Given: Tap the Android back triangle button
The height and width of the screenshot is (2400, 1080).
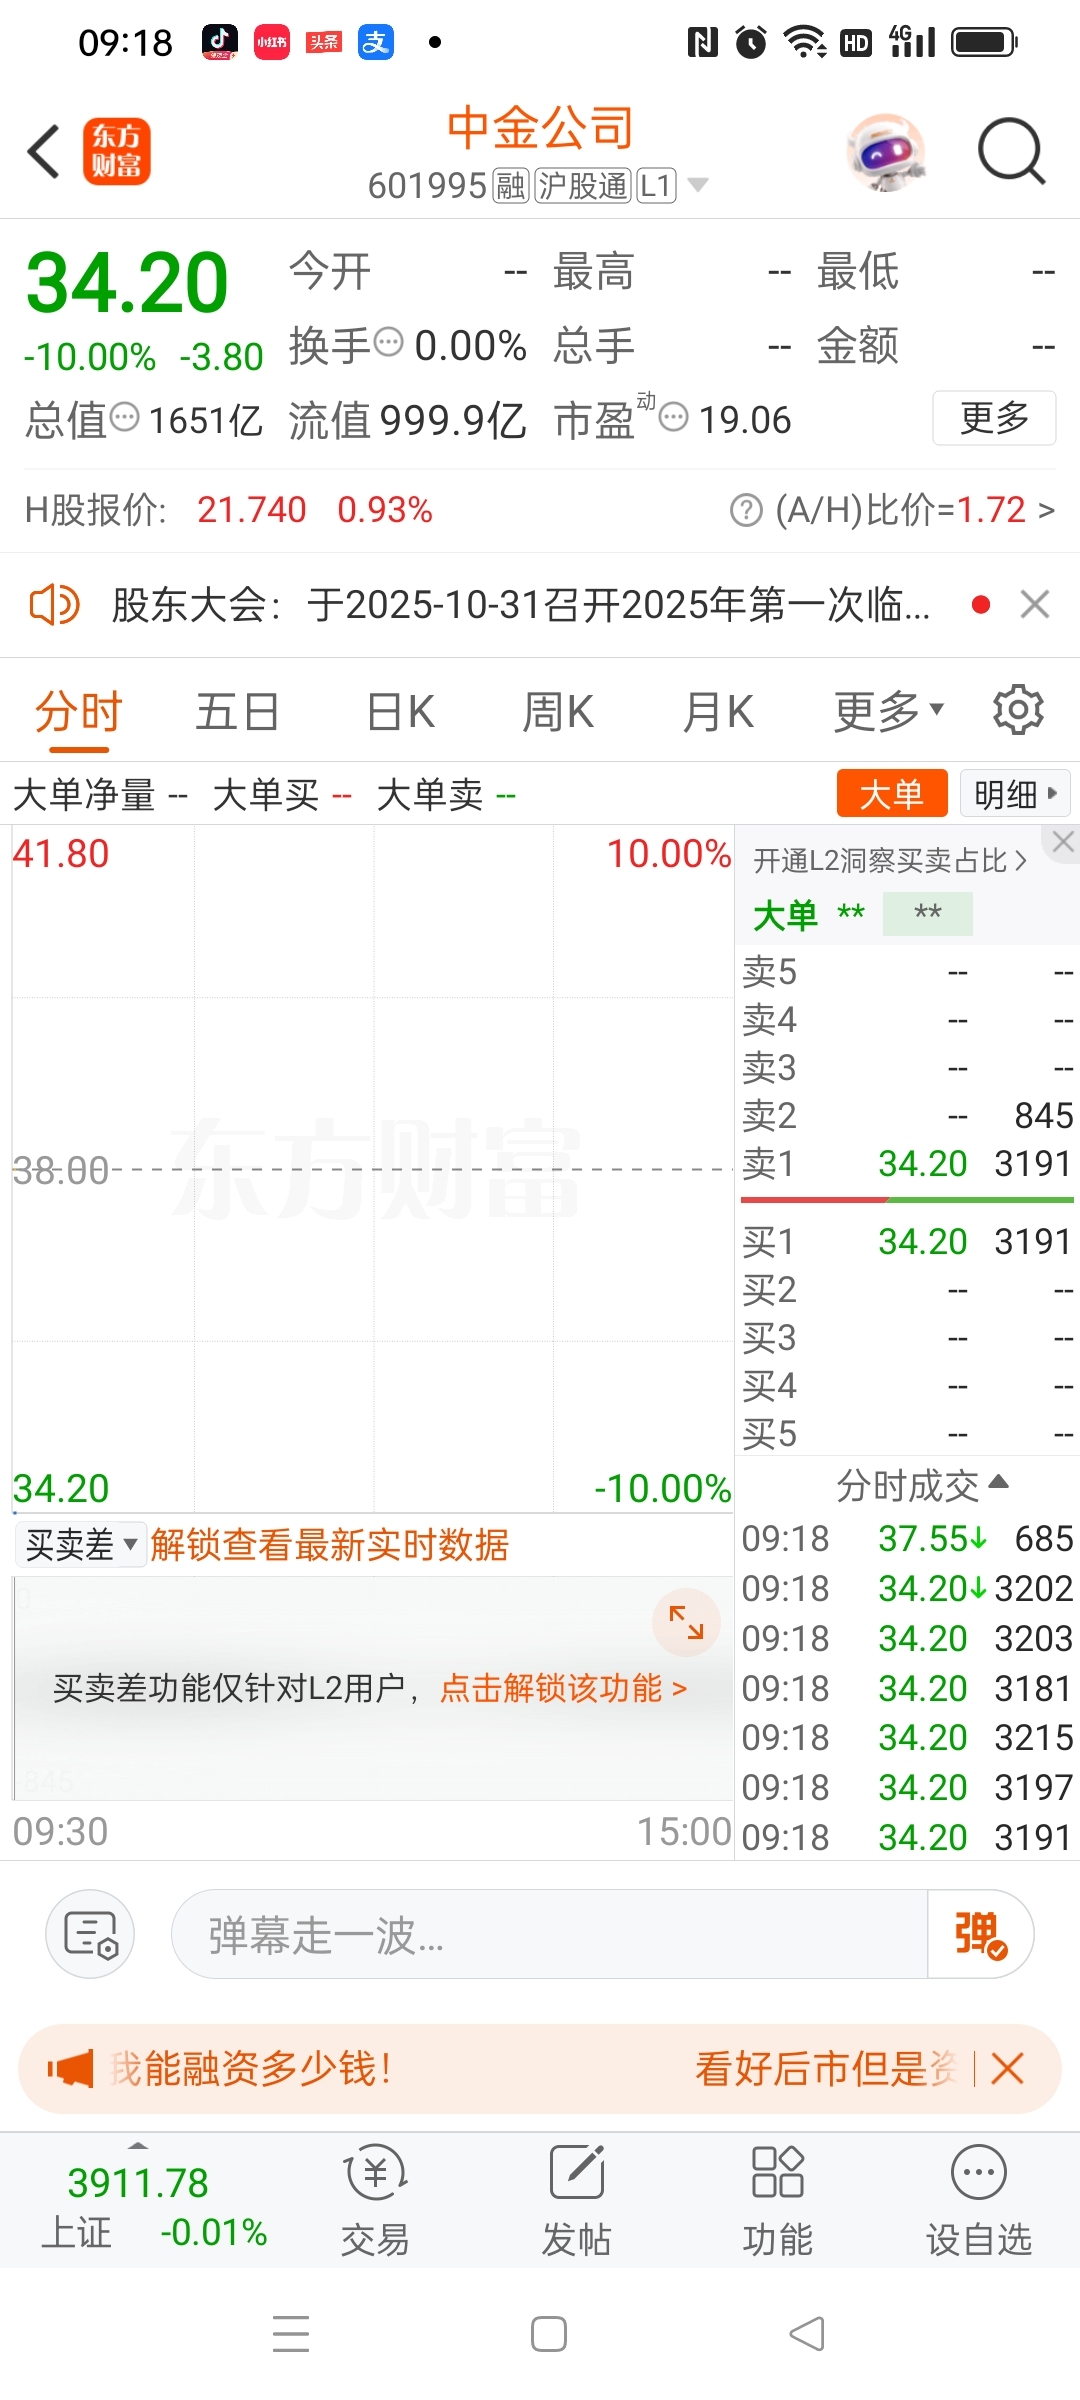Looking at the screenshot, I should coord(807,2334).
